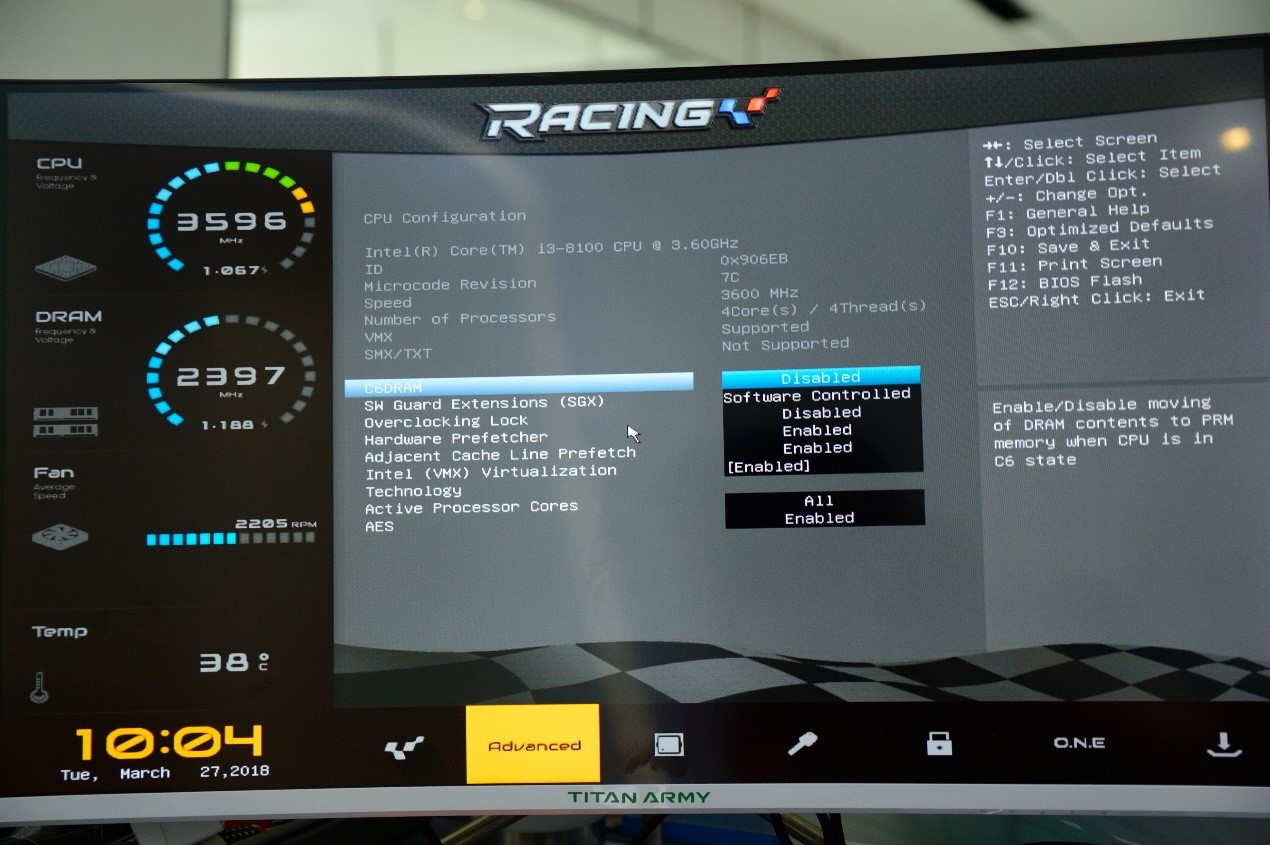Open the Security padlock icon tab

[x=939, y=743]
